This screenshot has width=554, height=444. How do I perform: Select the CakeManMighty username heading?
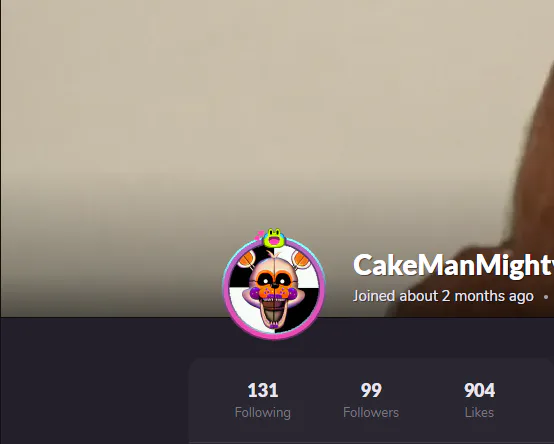click(453, 265)
